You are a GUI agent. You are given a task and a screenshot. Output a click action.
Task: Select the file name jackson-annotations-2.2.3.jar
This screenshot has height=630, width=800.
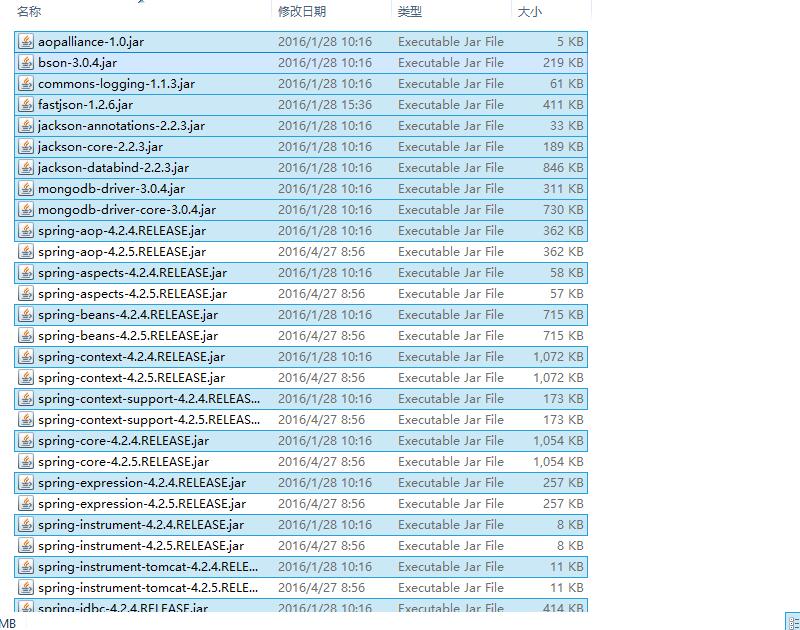click(121, 125)
